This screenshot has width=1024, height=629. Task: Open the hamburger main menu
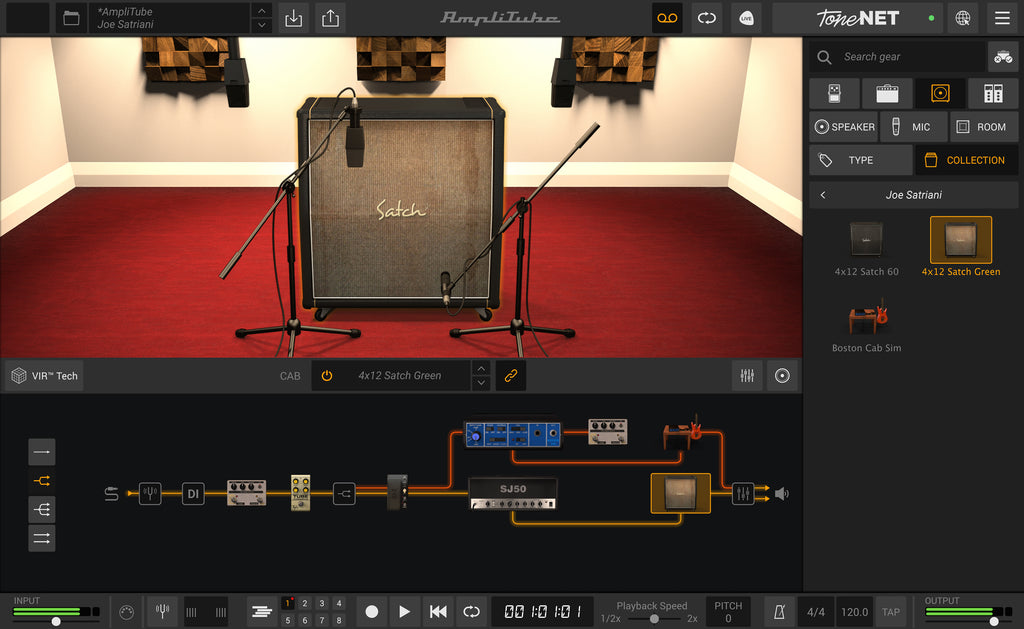pyautogui.click(x=1002, y=18)
